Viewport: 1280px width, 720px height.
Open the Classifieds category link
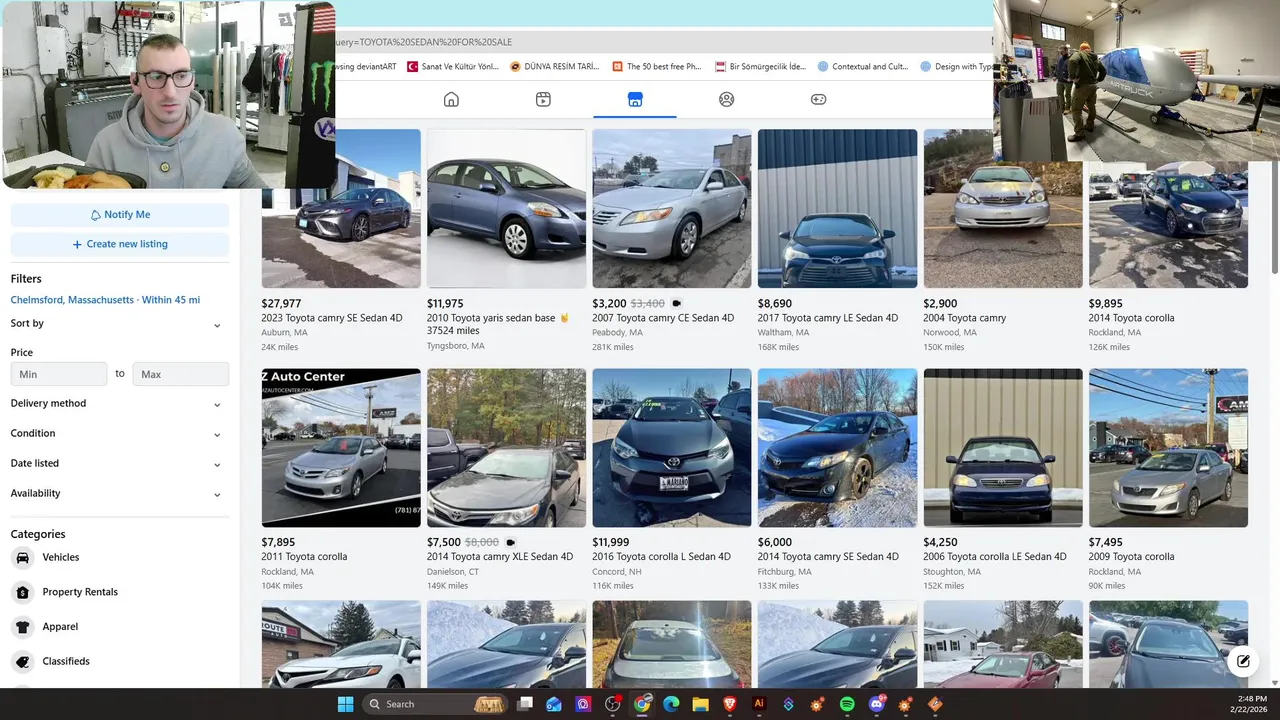[66, 661]
